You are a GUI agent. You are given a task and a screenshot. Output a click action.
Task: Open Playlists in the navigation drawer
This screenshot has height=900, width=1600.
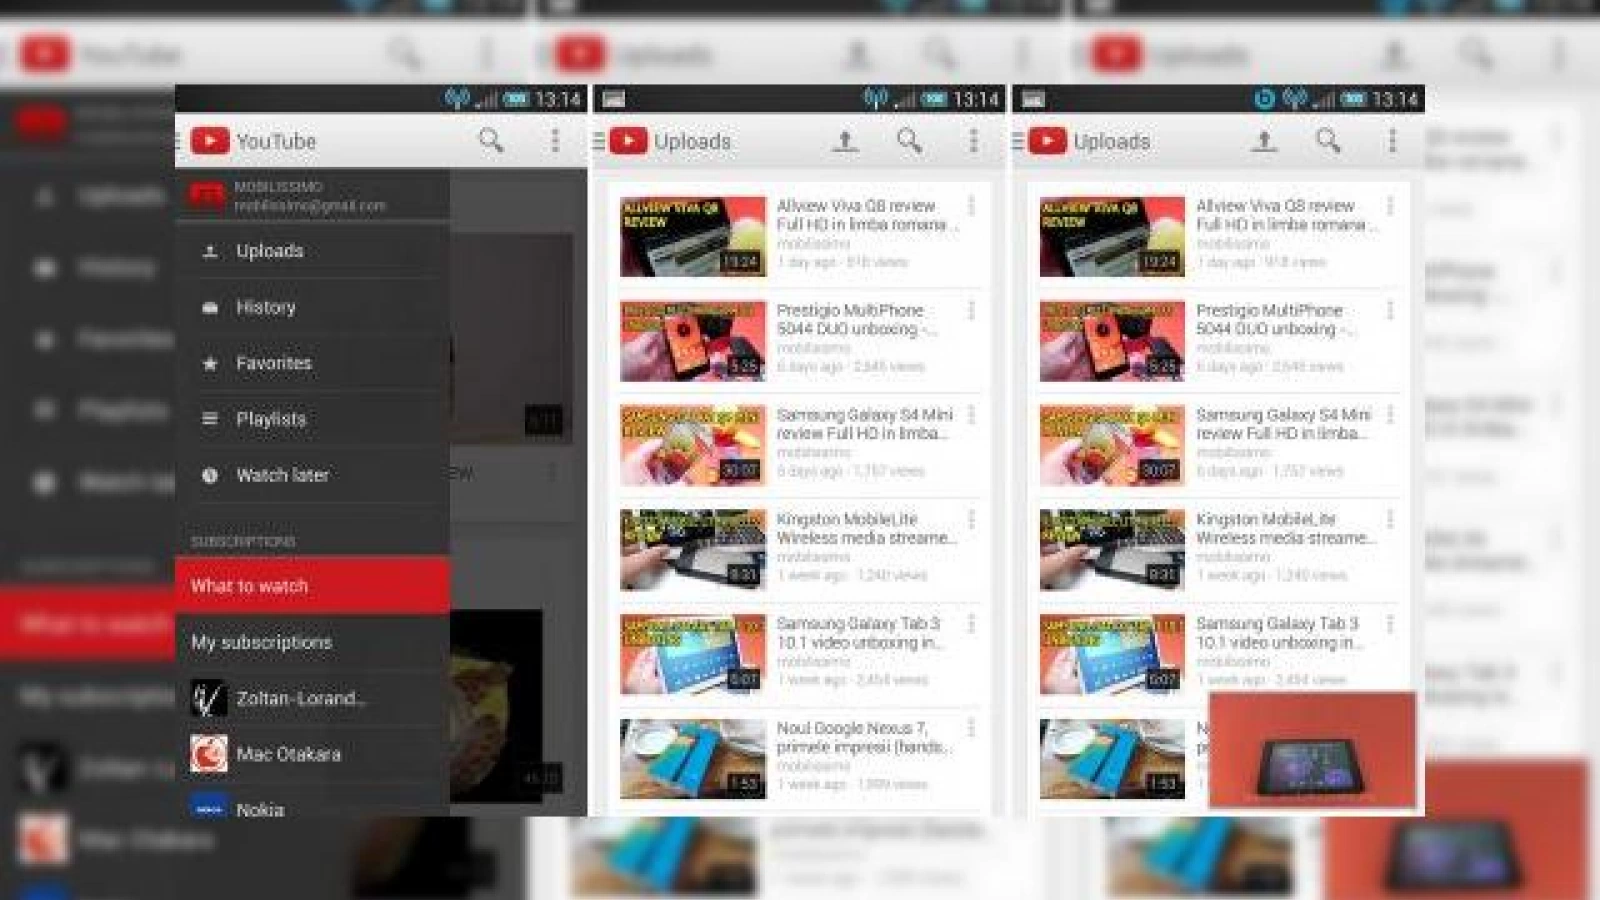point(312,419)
